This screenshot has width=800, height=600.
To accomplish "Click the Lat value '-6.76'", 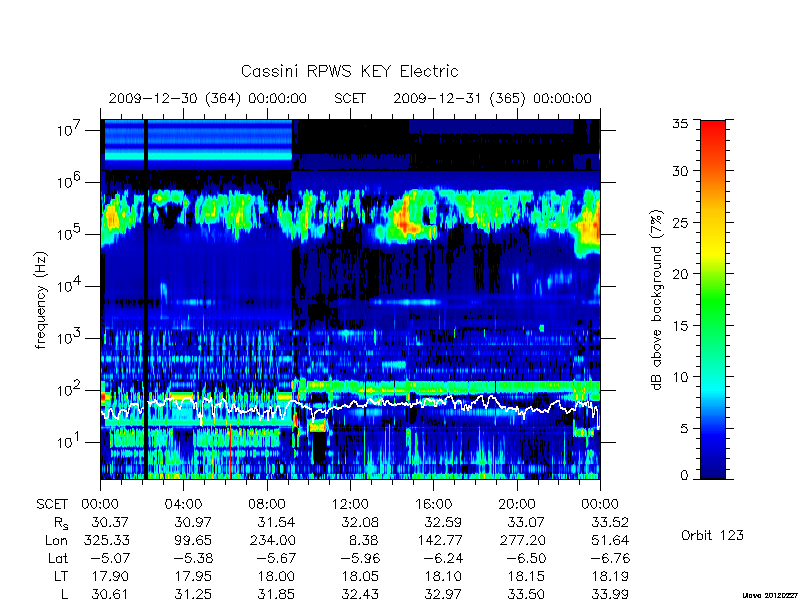I will click(x=609, y=558).
